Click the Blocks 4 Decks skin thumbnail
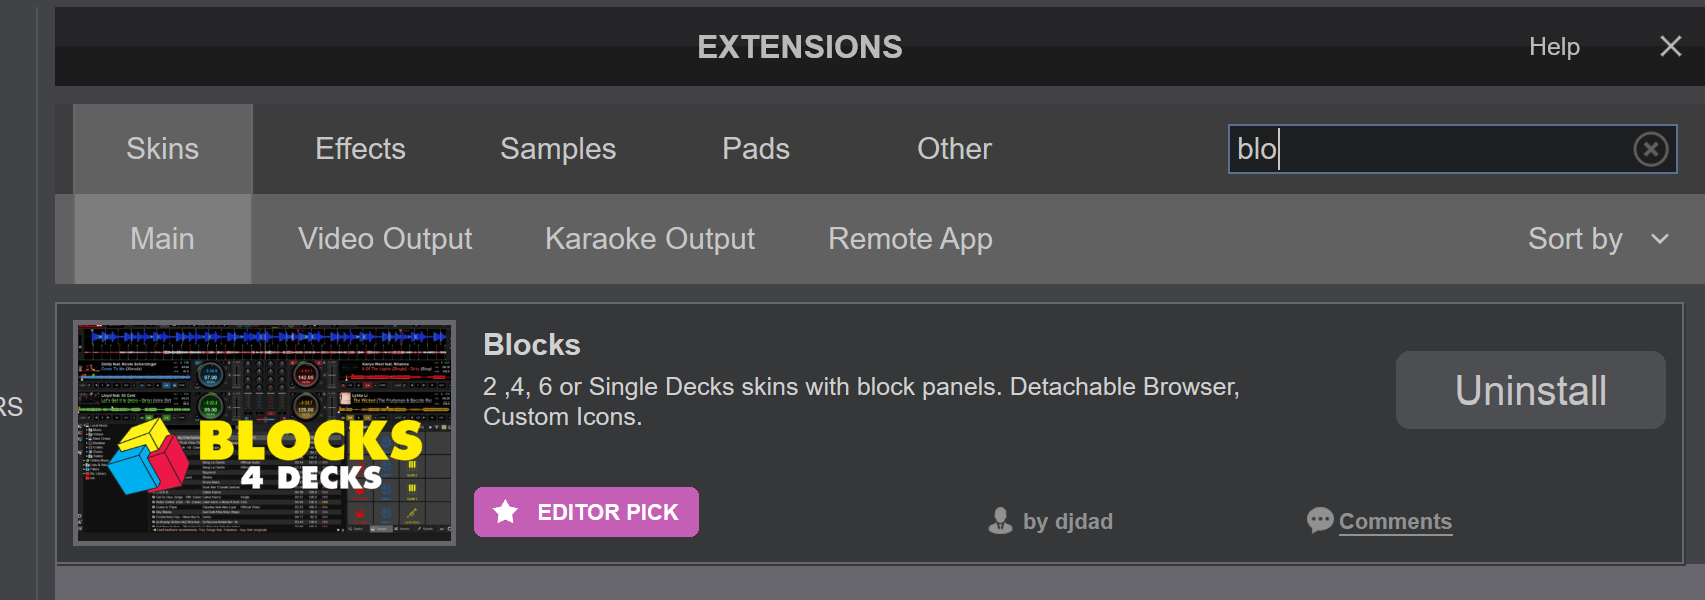 [265, 432]
